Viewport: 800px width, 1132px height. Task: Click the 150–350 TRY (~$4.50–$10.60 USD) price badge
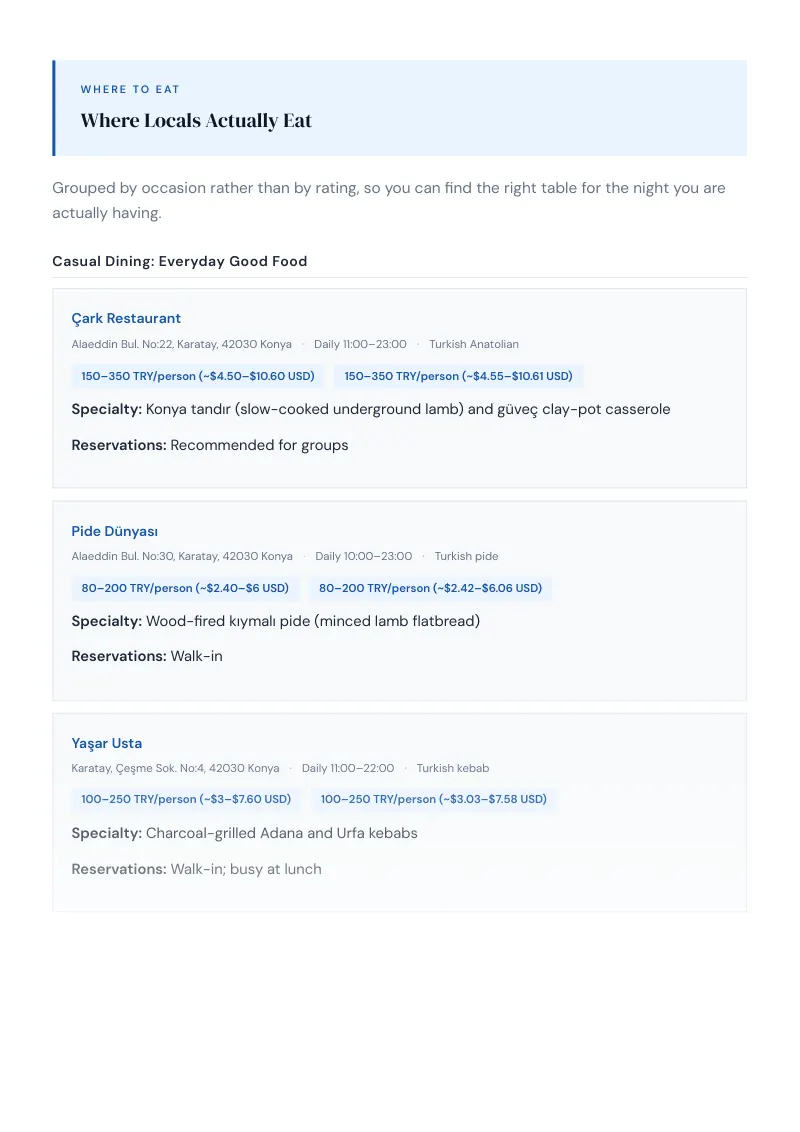click(198, 376)
